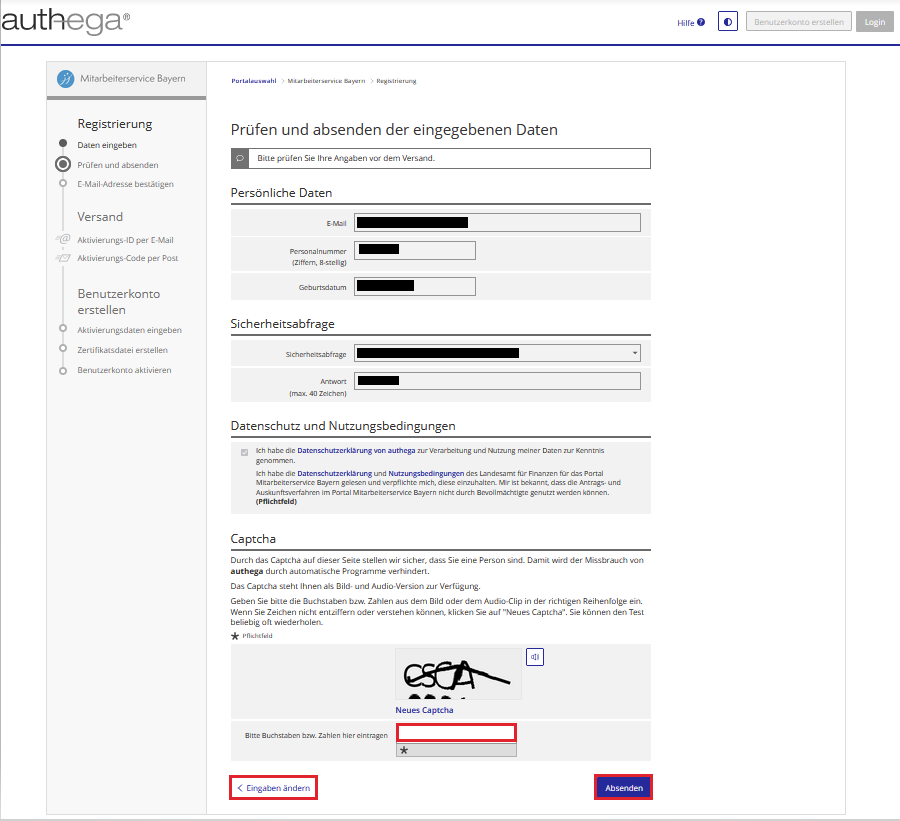
Task: Open Hilfe via the question mark
Action: click(700, 22)
